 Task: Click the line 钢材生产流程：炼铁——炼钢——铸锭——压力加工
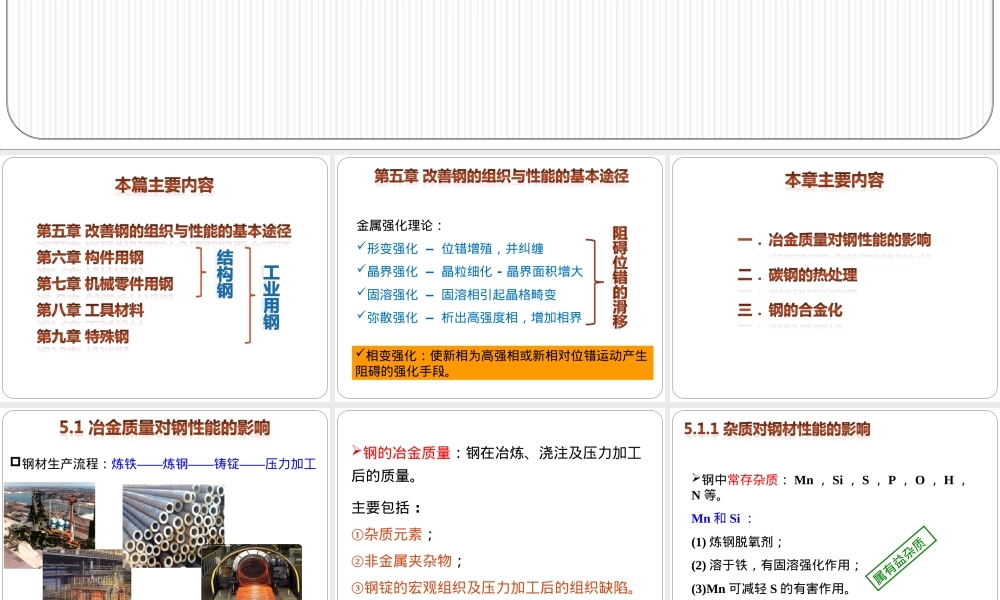163,464
